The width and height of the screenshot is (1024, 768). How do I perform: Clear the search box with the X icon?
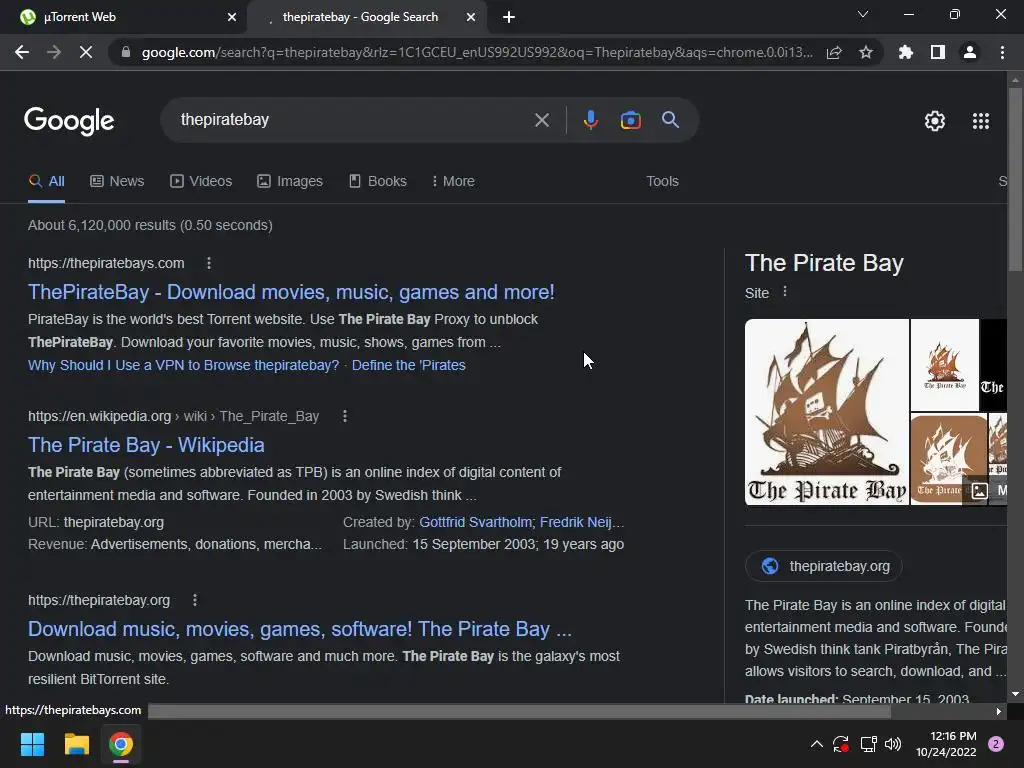click(x=541, y=120)
